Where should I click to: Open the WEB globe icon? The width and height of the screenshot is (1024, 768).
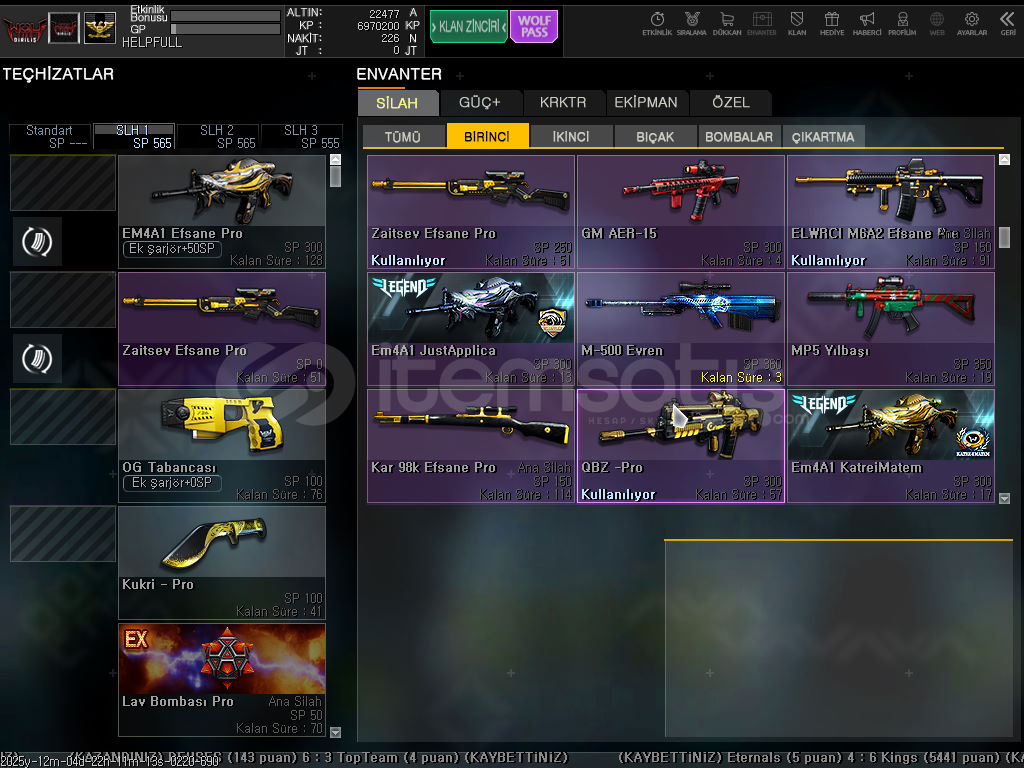(x=936, y=24)
